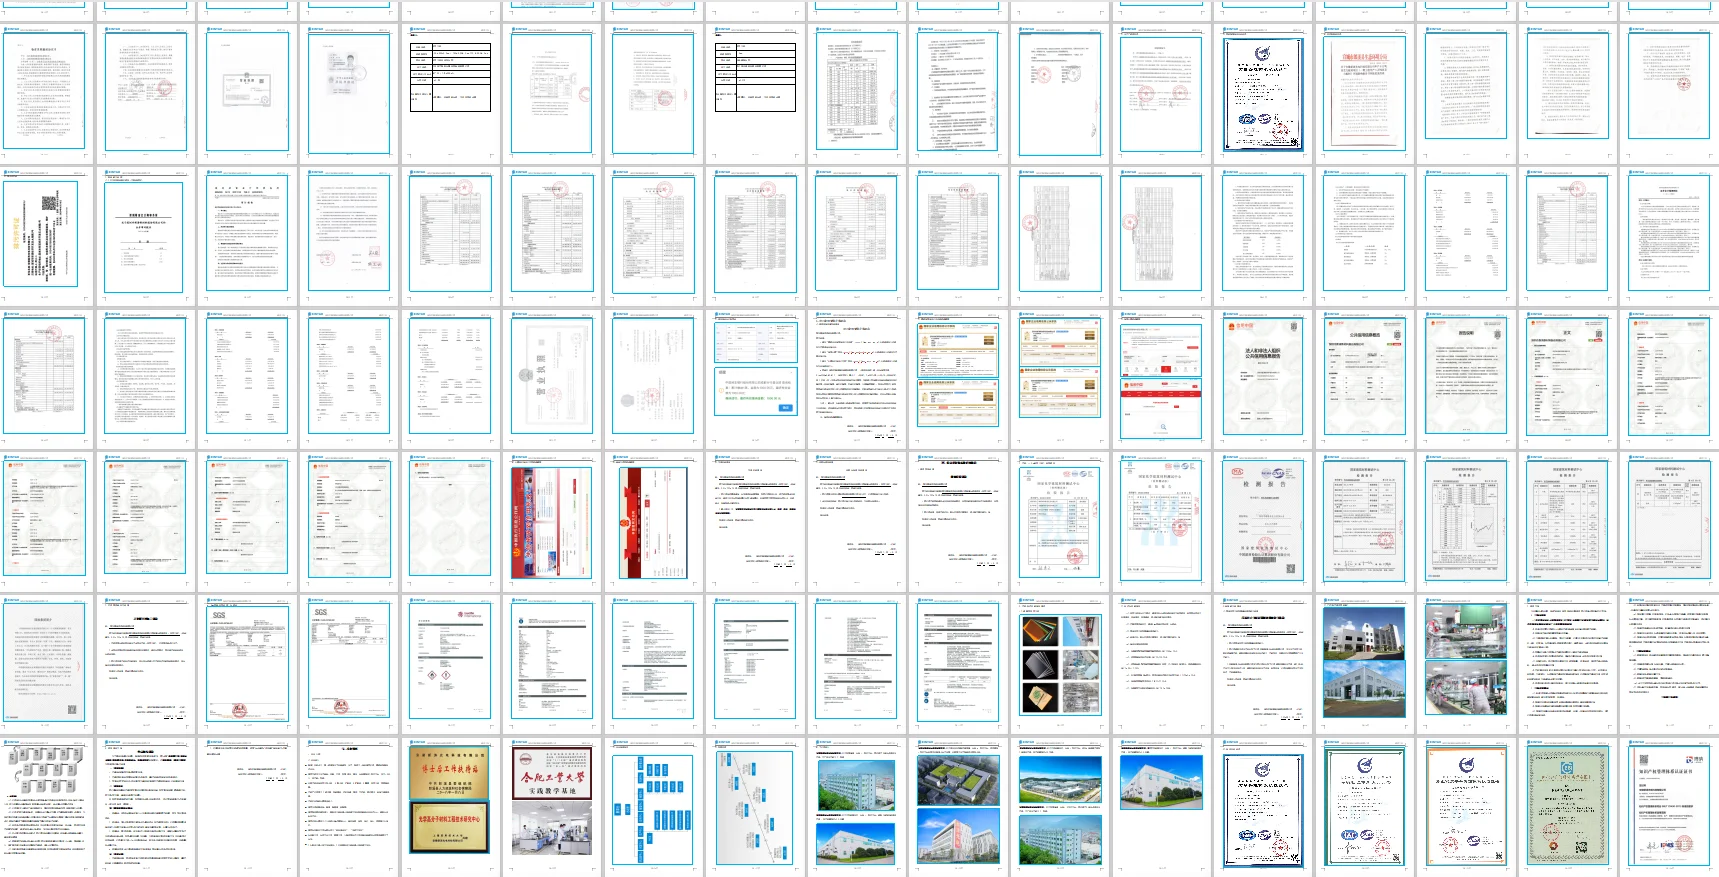Screen dimensions: 1719x877
Task: Select the red-headed official letter page
Action: 1364,92
